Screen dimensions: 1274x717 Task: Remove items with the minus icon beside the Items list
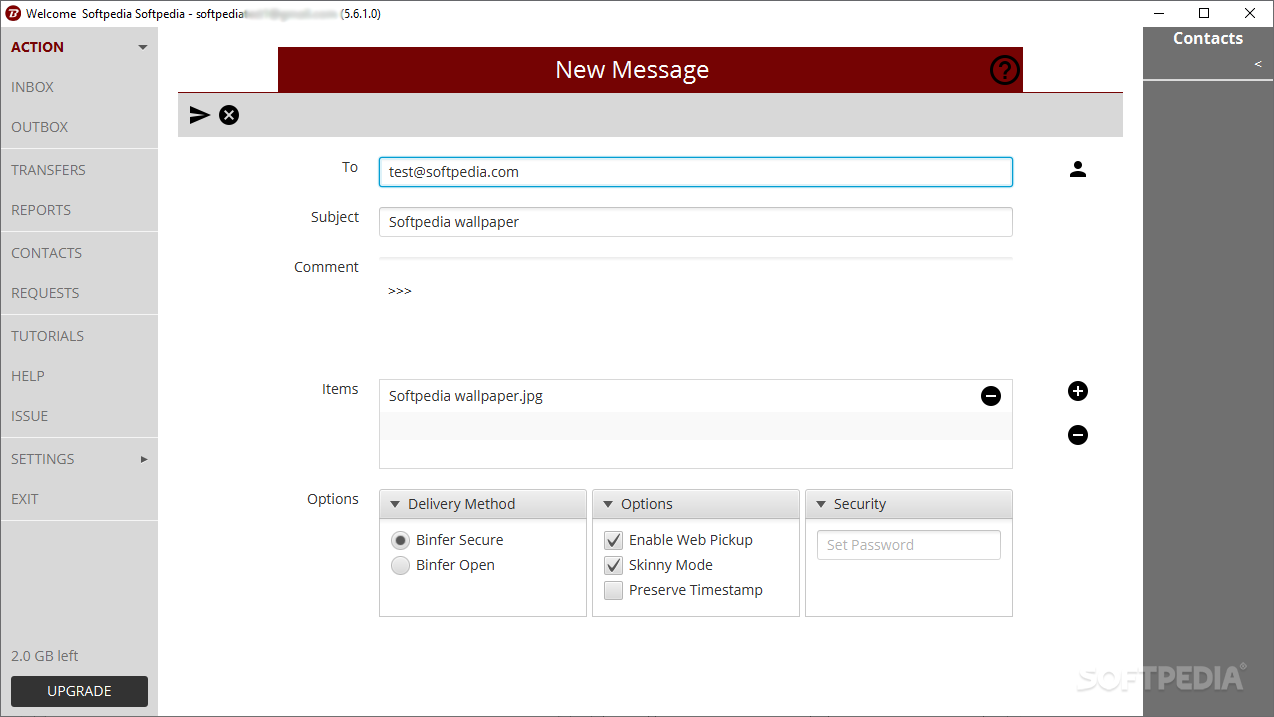(x=1077, y=435)
